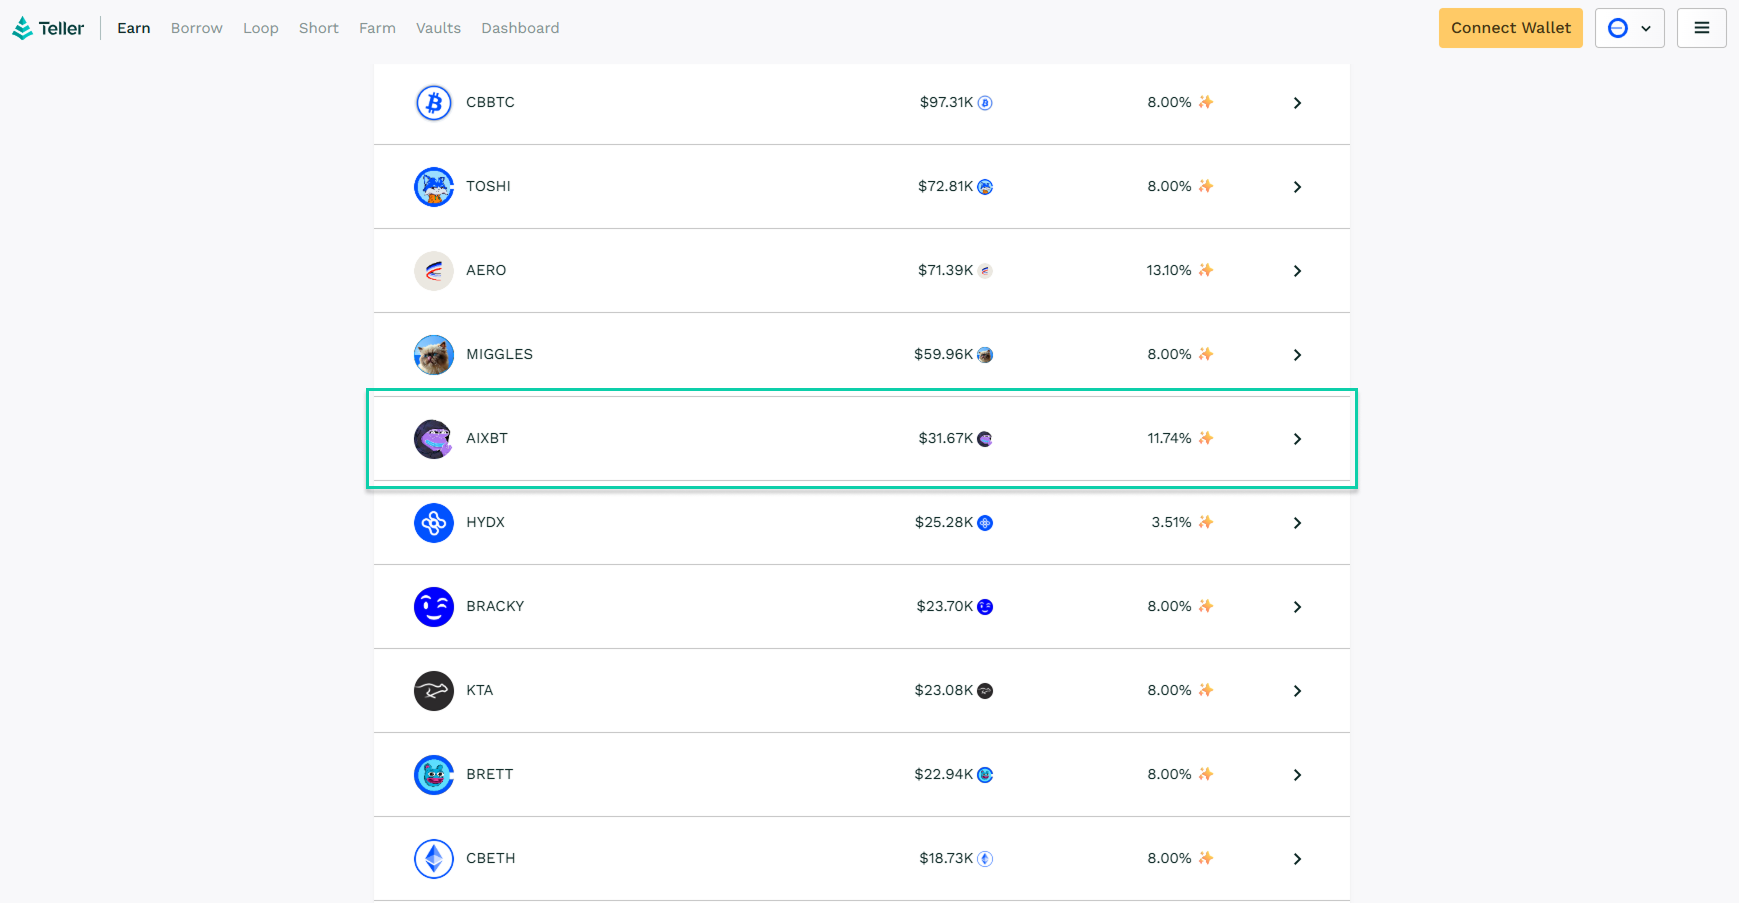Click the TOSHI cat token icon
Viewport: 1739px width, 903px height.
[433, 187]
